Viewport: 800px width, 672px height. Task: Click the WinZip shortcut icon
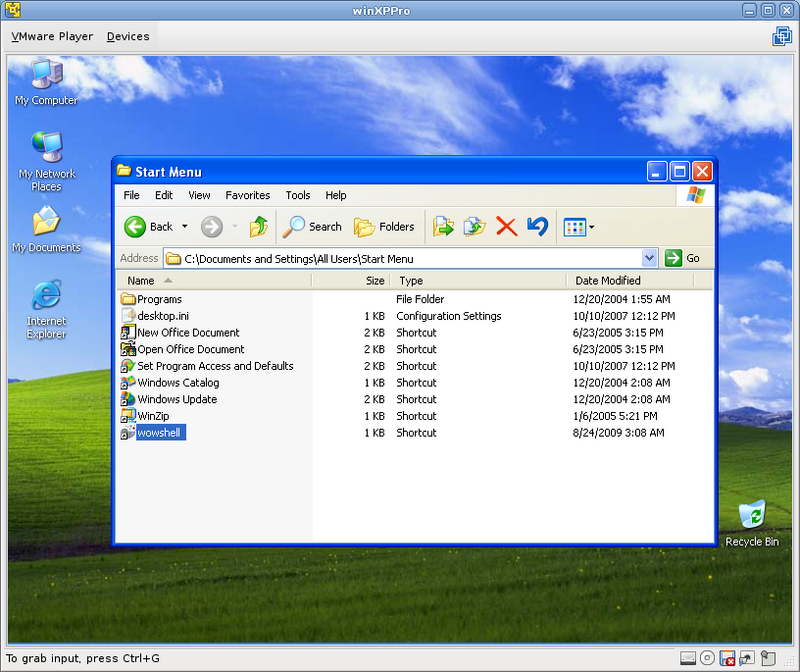[x=128, y=416]
